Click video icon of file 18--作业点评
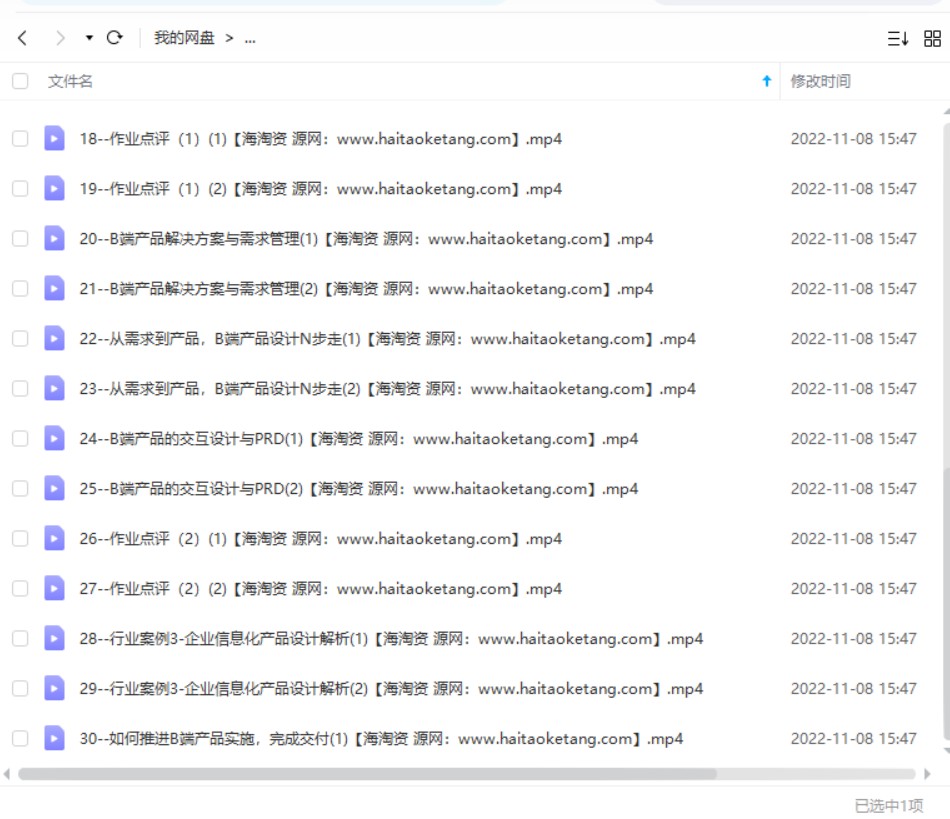Image resolution: width=950 pixels, height=819 pixels. point(54,139)
